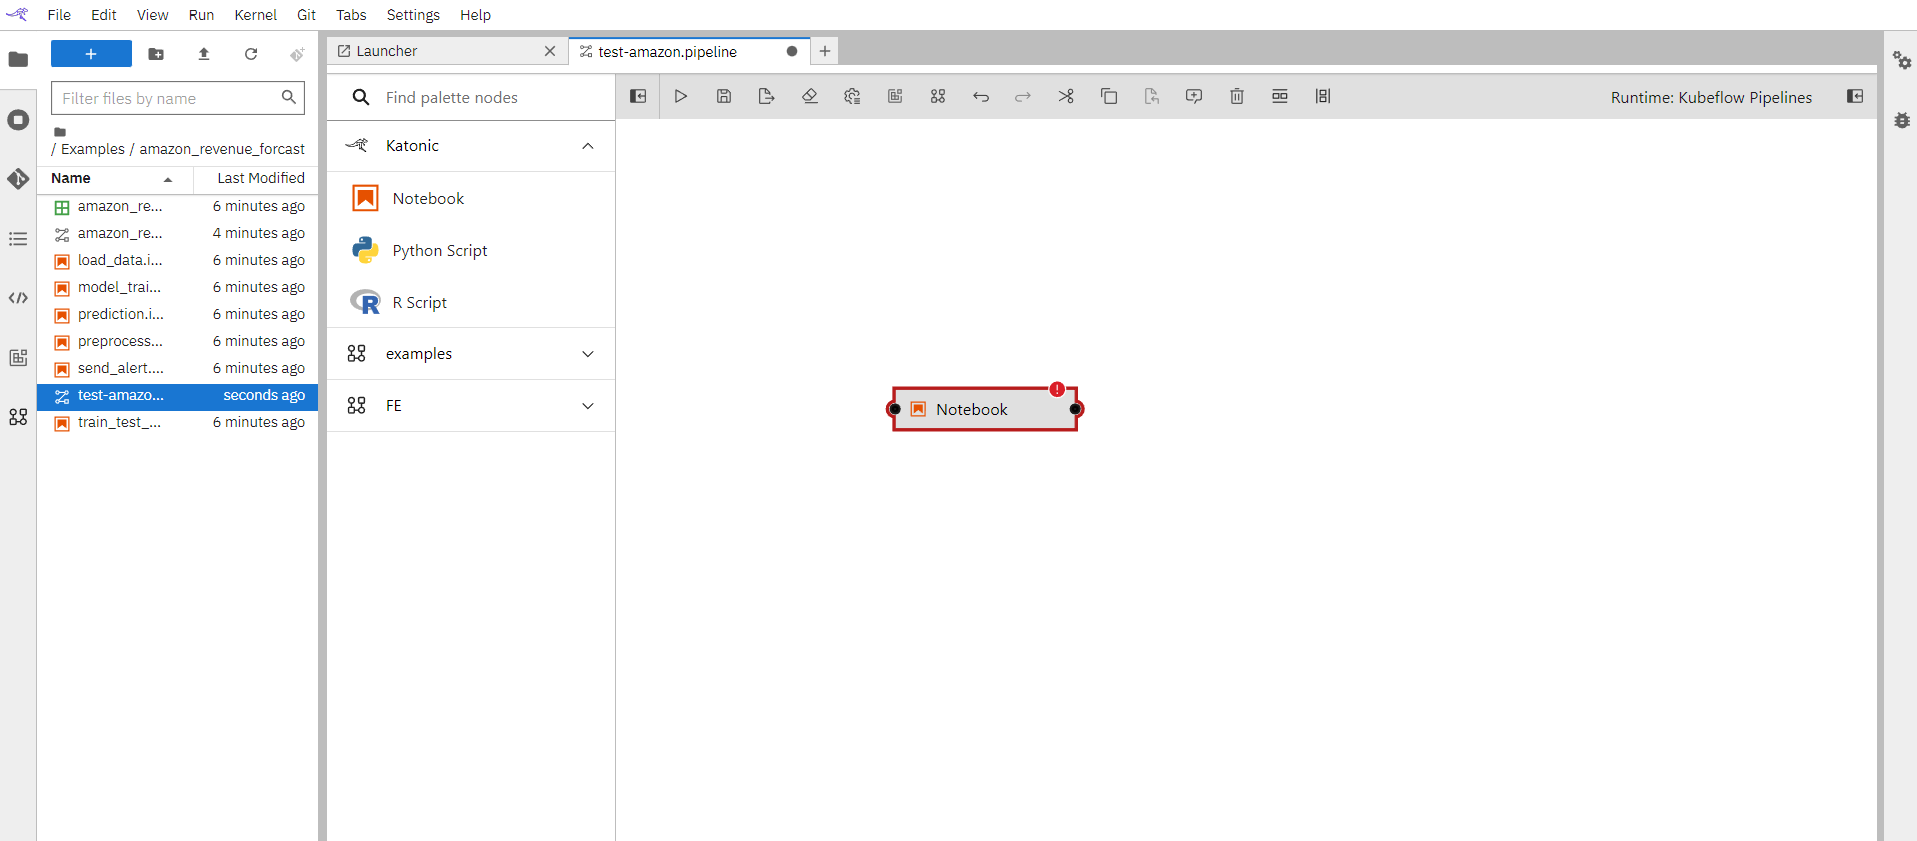Screen dimensions: 1917x841
Task: Open runtimes with the gear toolbar icon
Action: click(852, 96)
